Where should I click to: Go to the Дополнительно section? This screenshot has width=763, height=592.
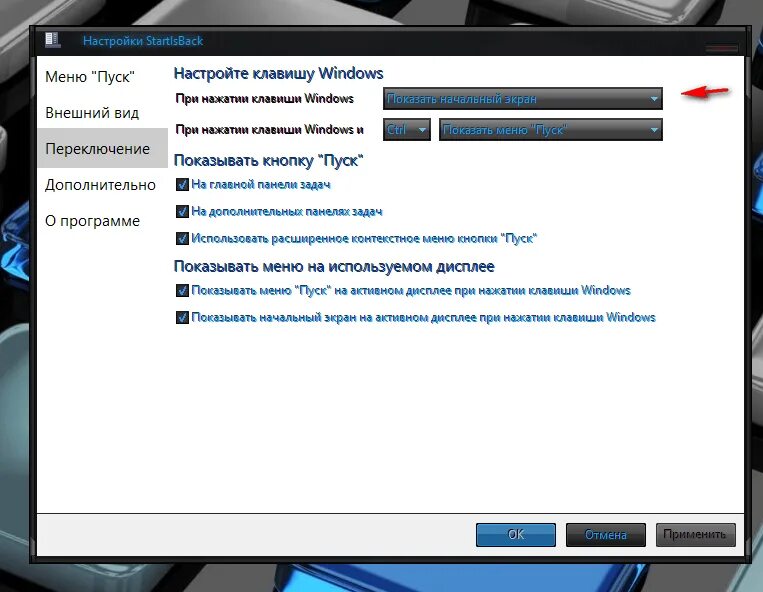(x=100, y=185)
